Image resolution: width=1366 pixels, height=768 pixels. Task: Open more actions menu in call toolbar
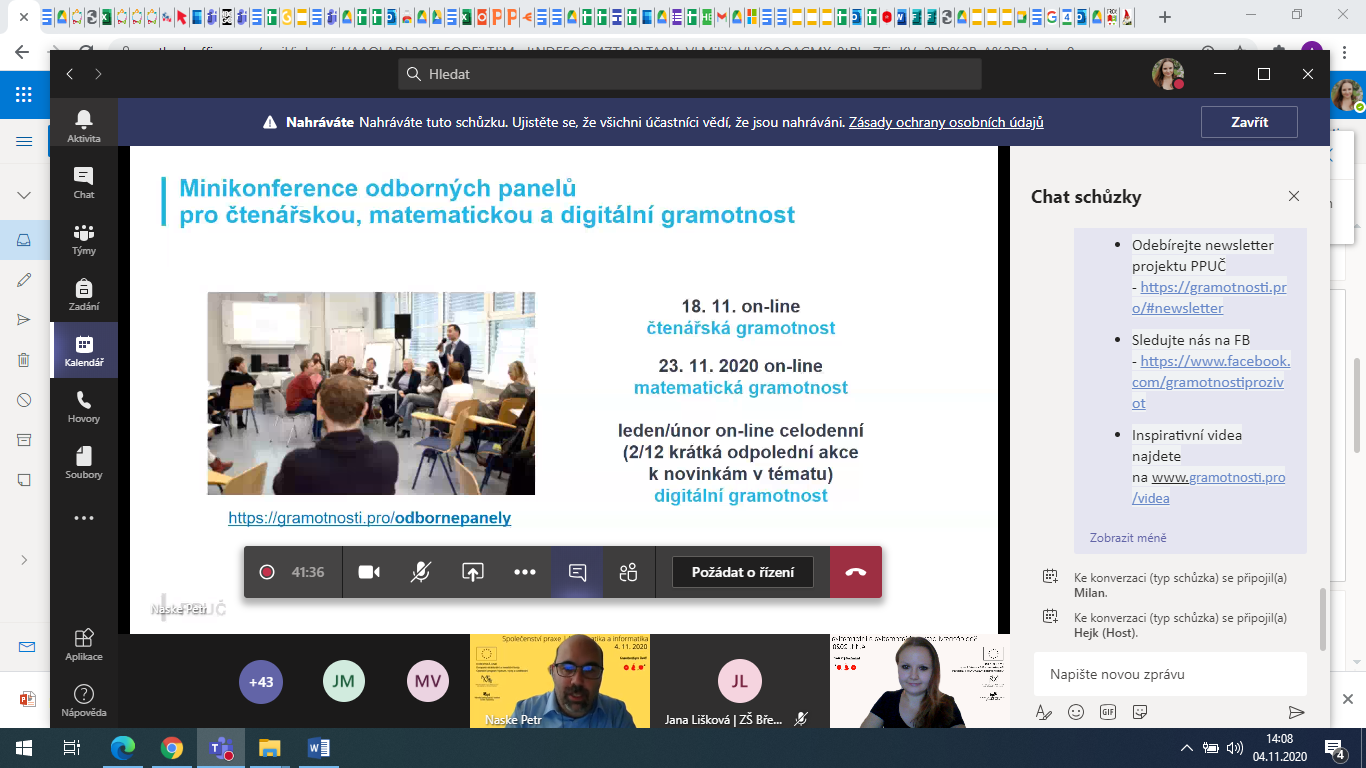(x=525, y=572)
